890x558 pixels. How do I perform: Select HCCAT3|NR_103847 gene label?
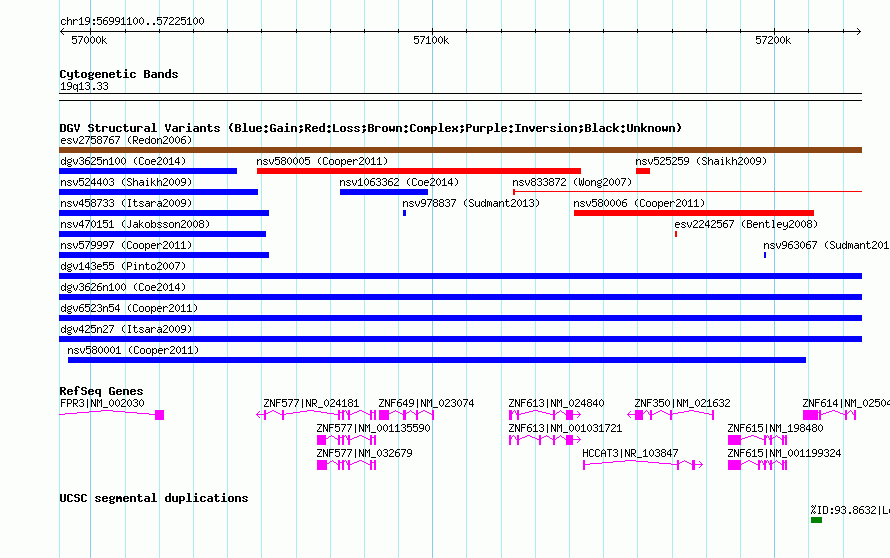click(x=630, y=454)
